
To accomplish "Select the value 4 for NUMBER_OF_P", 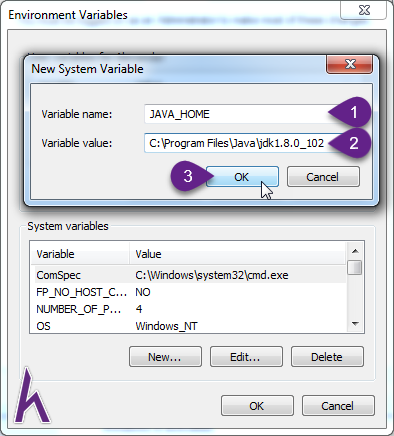I will [x=139, y=309].
